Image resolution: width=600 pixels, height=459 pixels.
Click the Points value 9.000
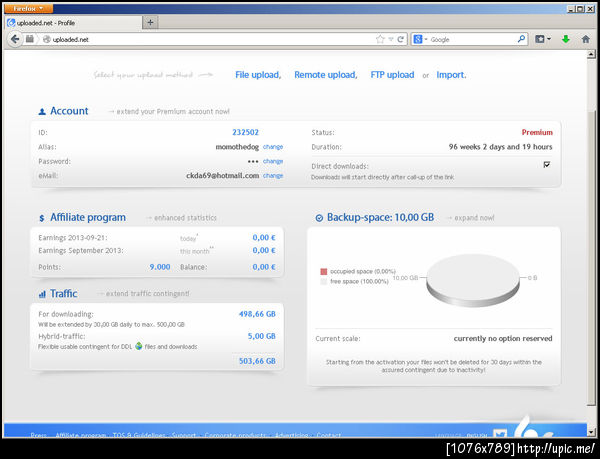160,267
